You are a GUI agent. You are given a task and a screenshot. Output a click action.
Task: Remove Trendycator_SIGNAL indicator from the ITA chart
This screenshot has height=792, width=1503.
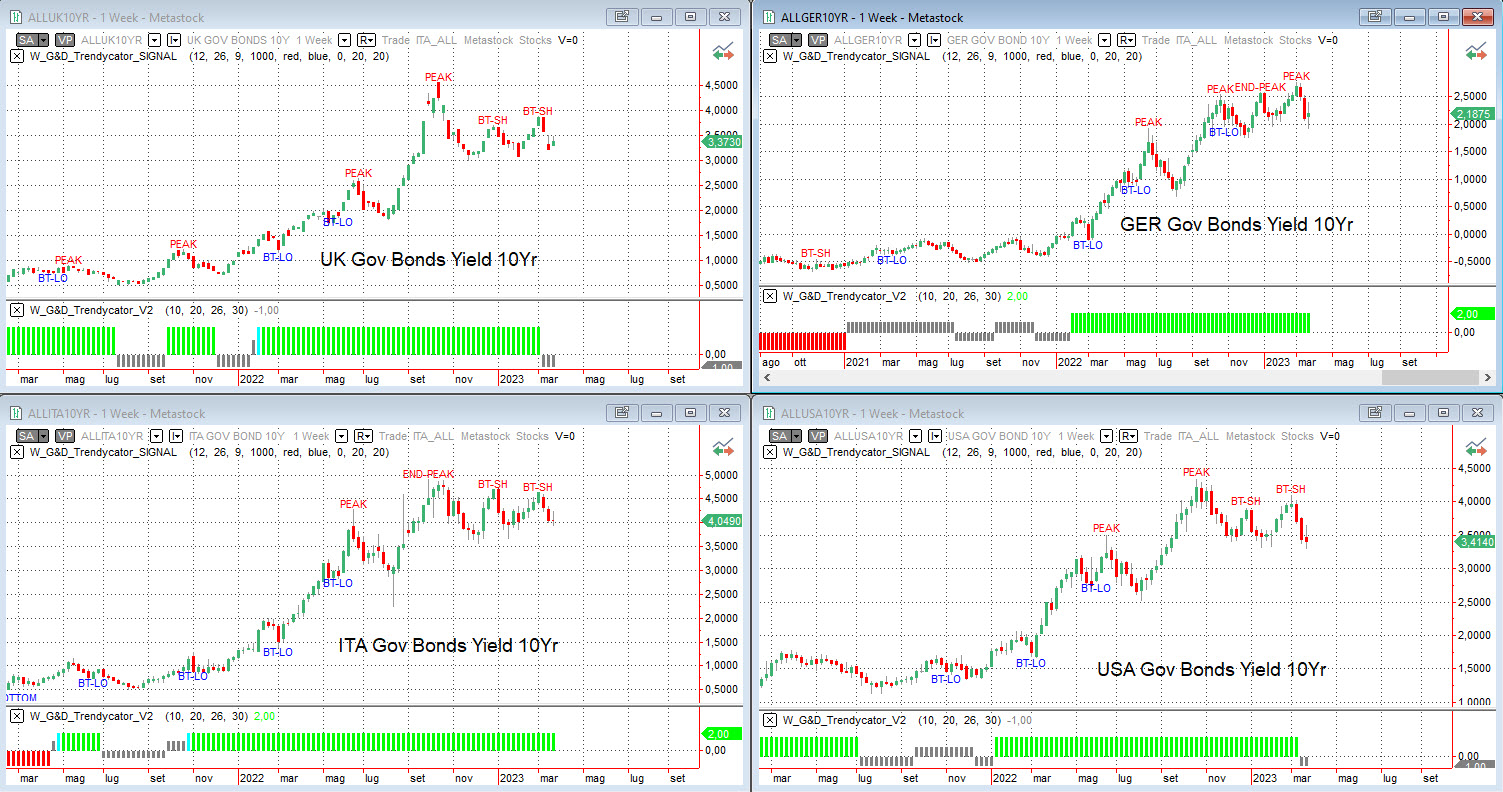pos(15,452)
